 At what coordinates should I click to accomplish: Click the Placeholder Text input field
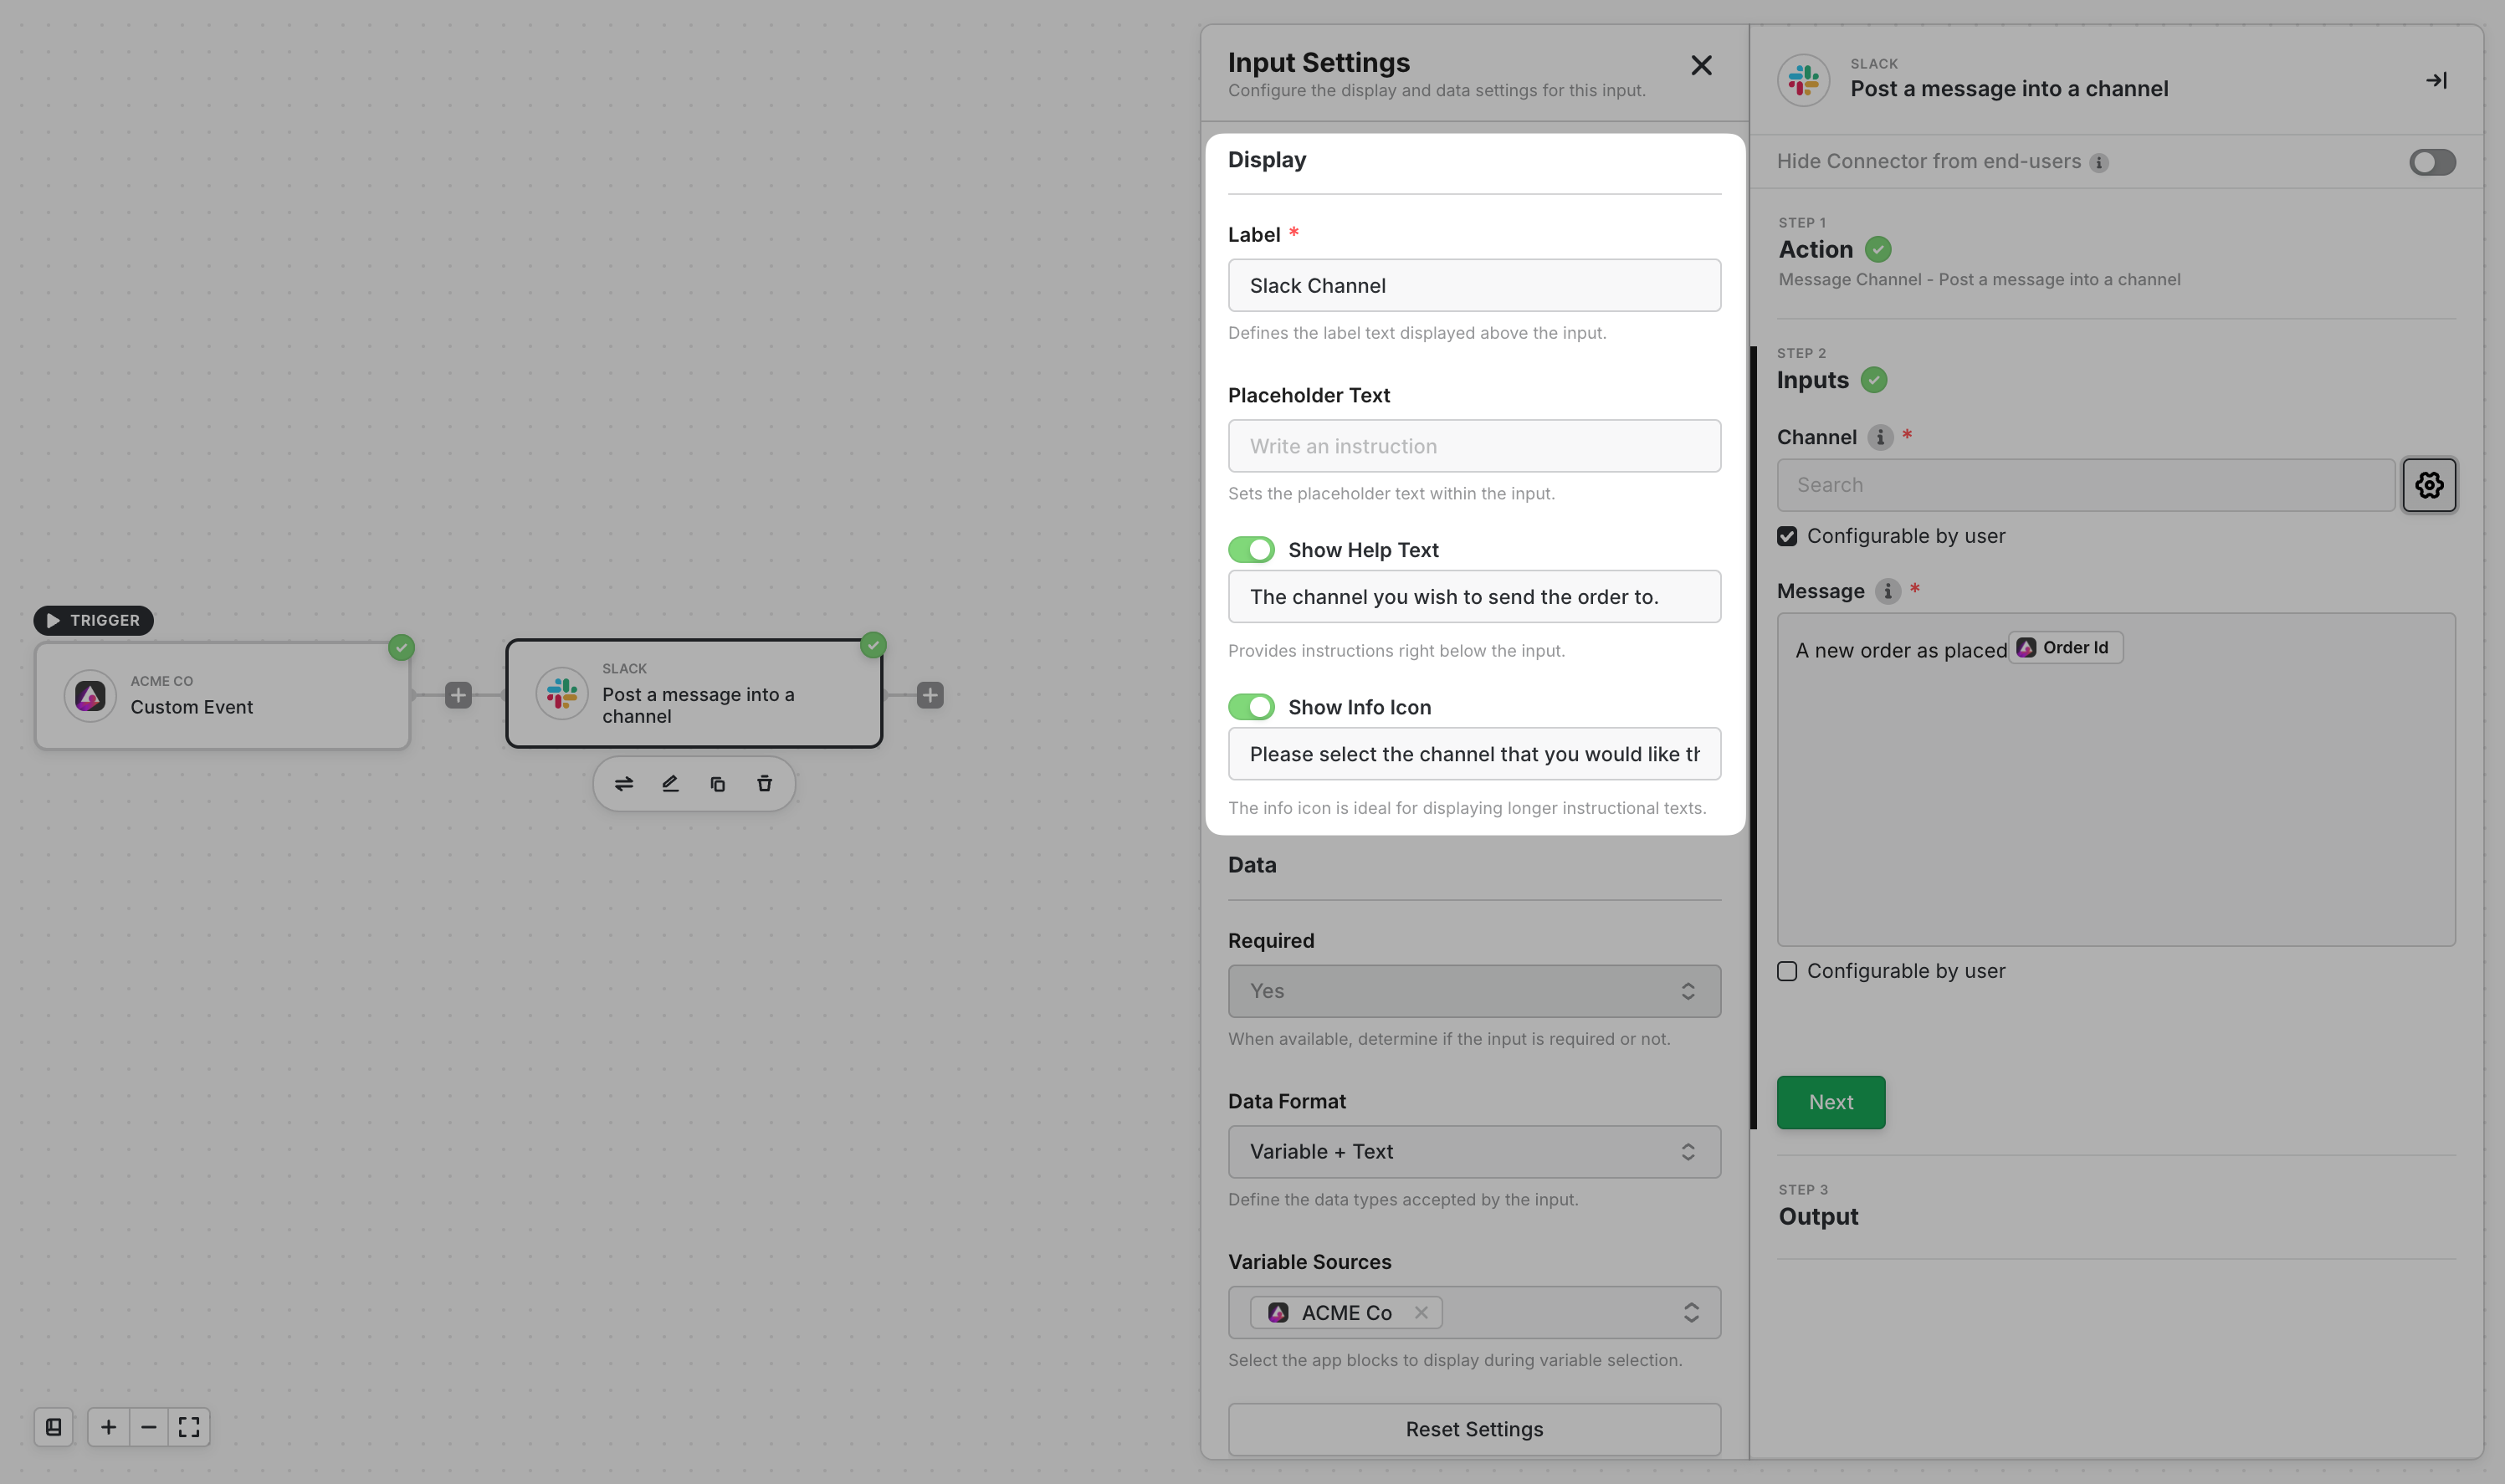pos(1473,446)
